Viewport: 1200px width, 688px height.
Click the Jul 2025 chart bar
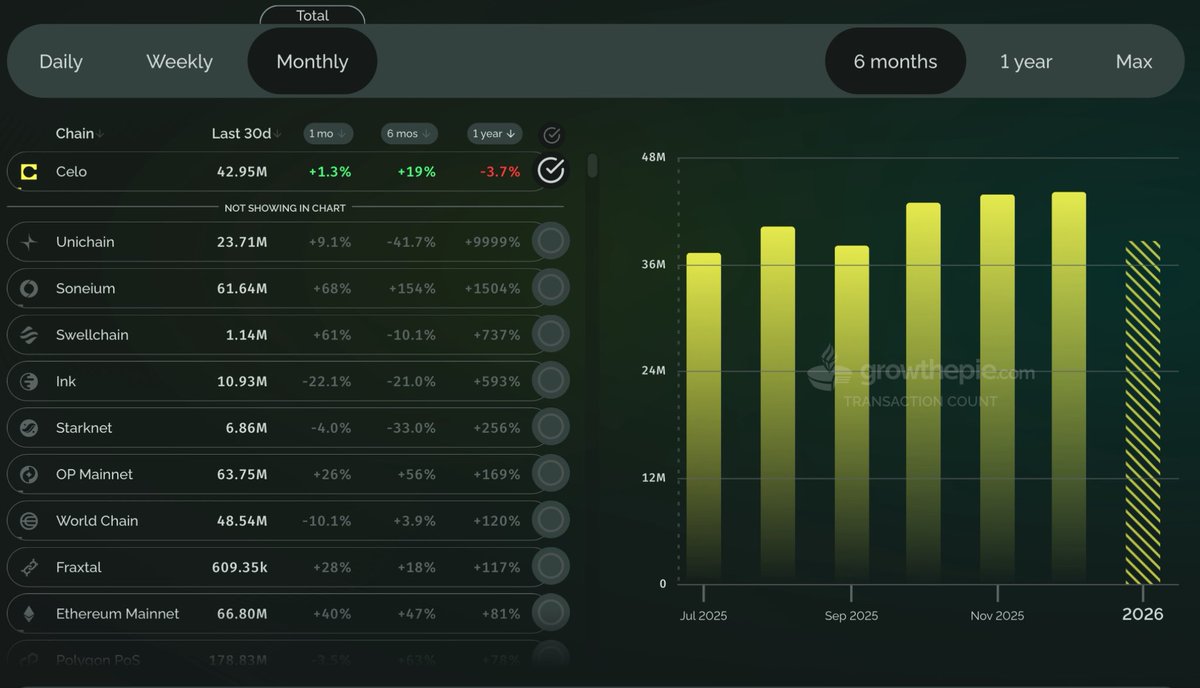(704, 418)
